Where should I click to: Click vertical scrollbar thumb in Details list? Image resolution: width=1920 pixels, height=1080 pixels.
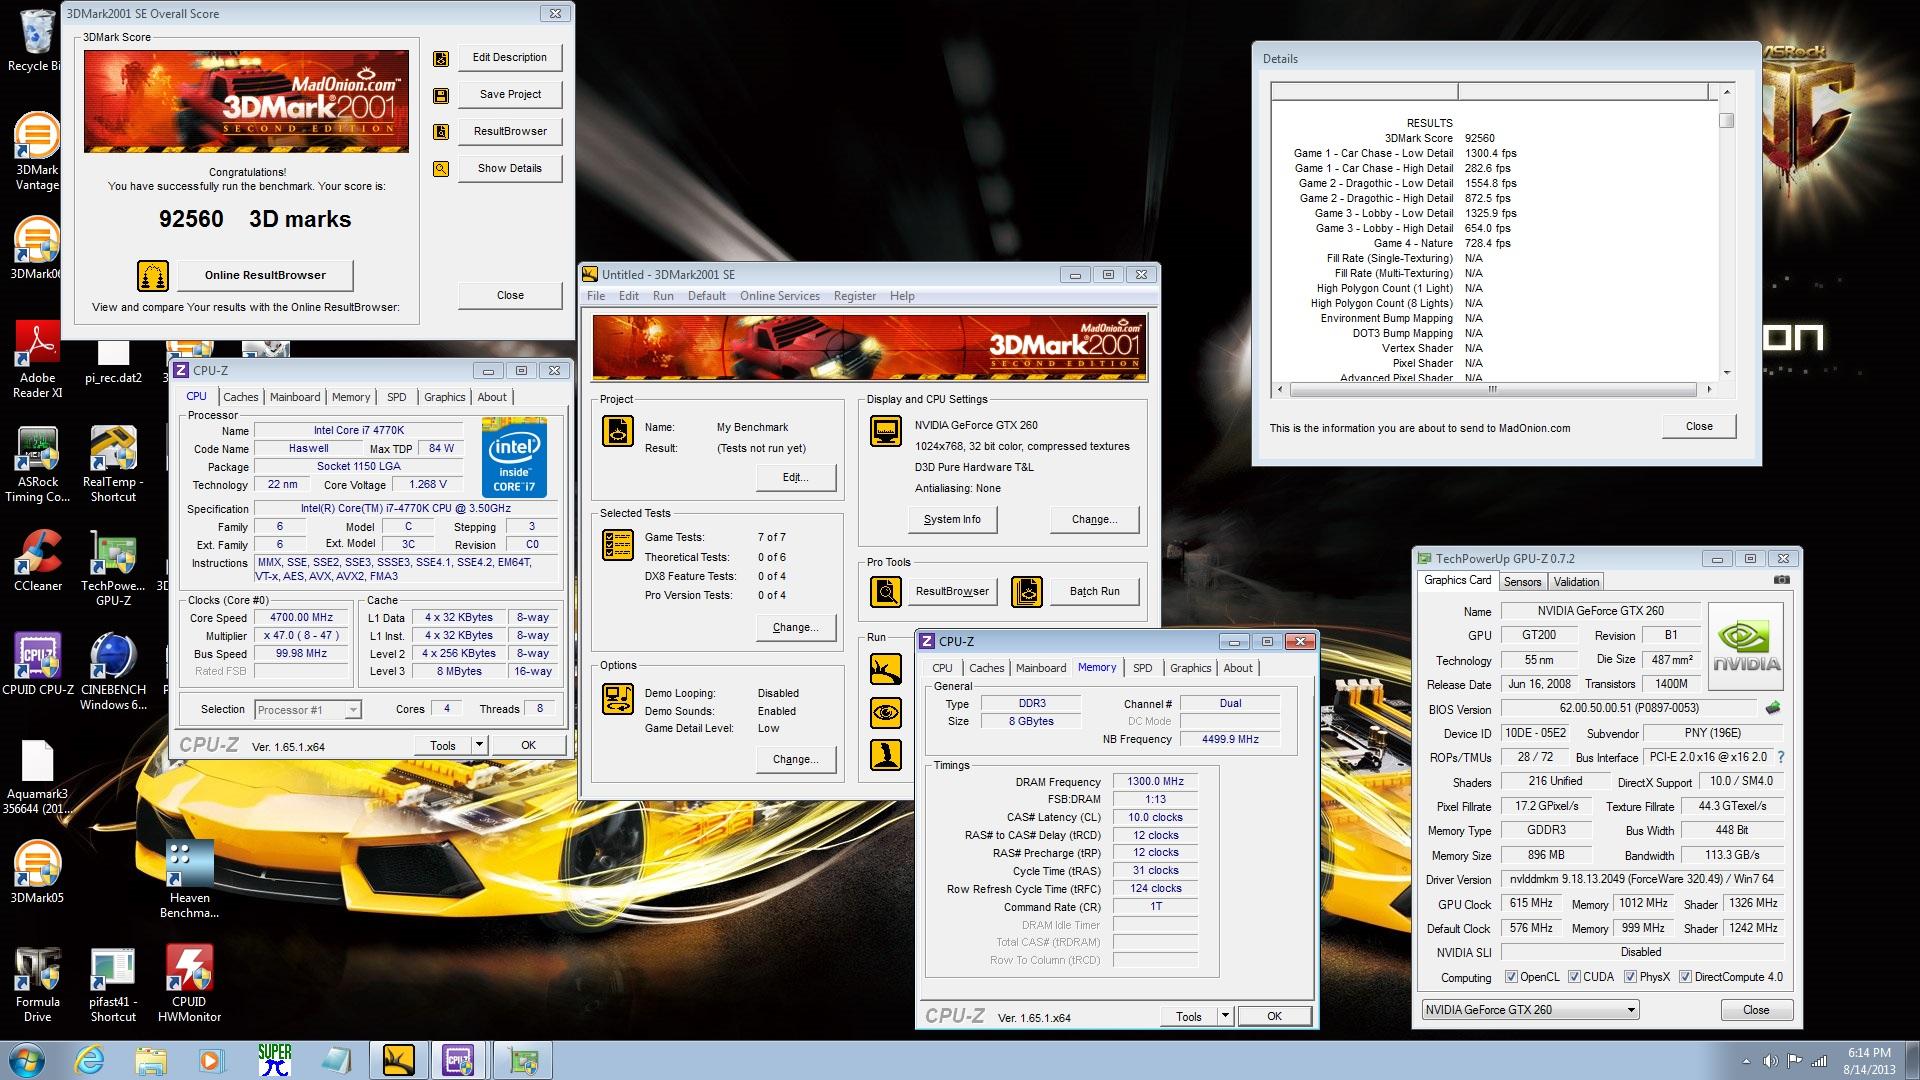1726,121
